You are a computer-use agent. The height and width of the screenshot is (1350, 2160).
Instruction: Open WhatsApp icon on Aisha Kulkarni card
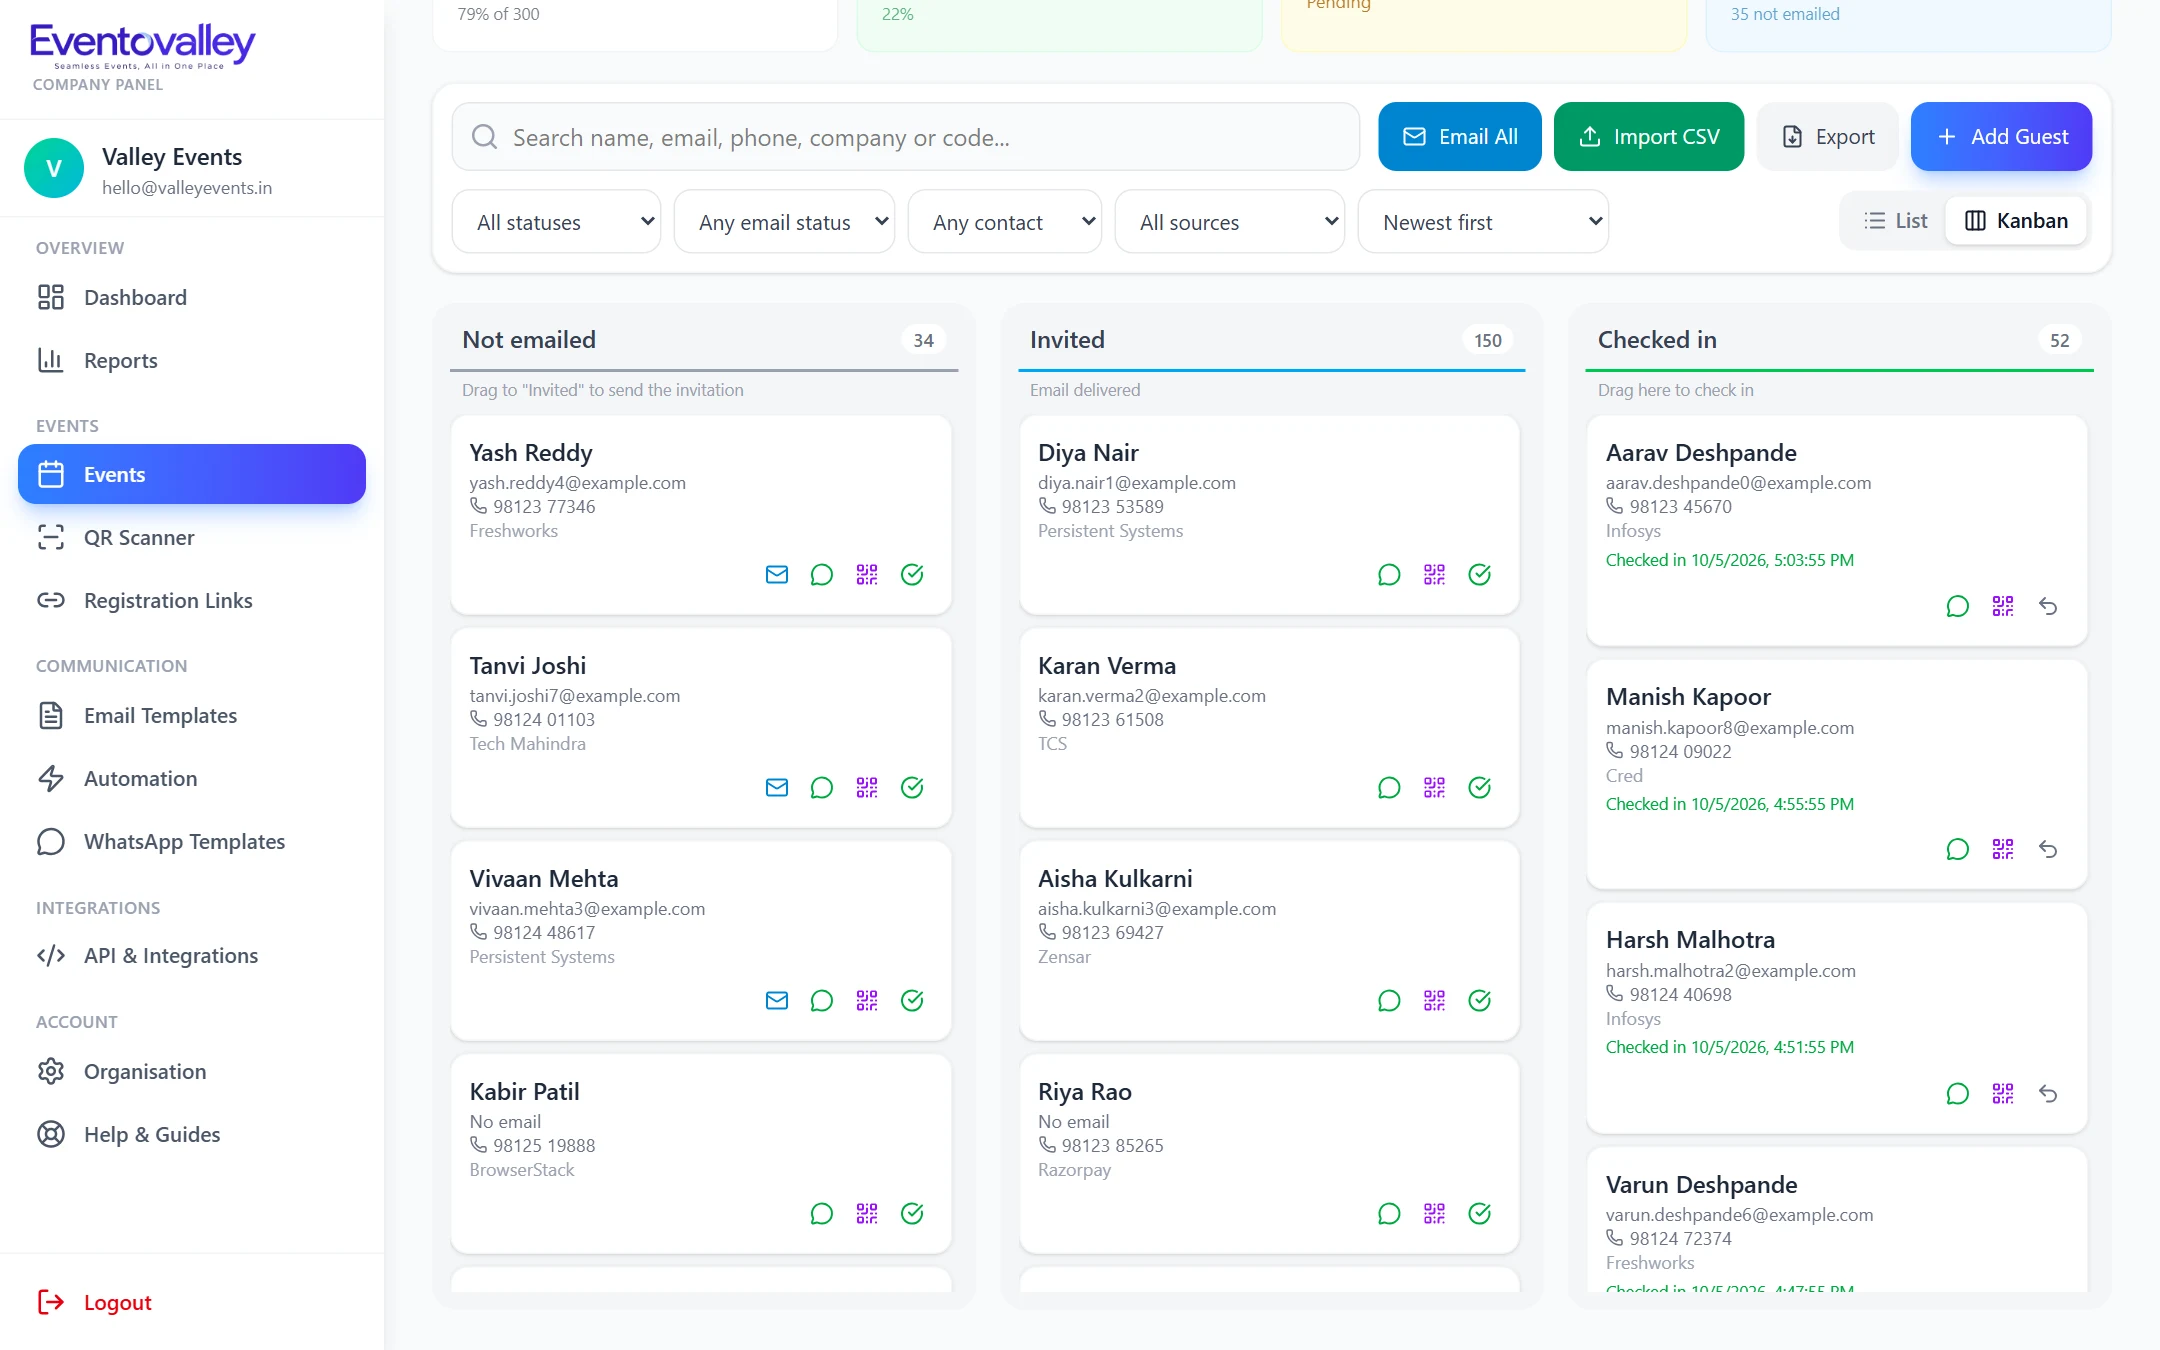tap(1389, 1000)
